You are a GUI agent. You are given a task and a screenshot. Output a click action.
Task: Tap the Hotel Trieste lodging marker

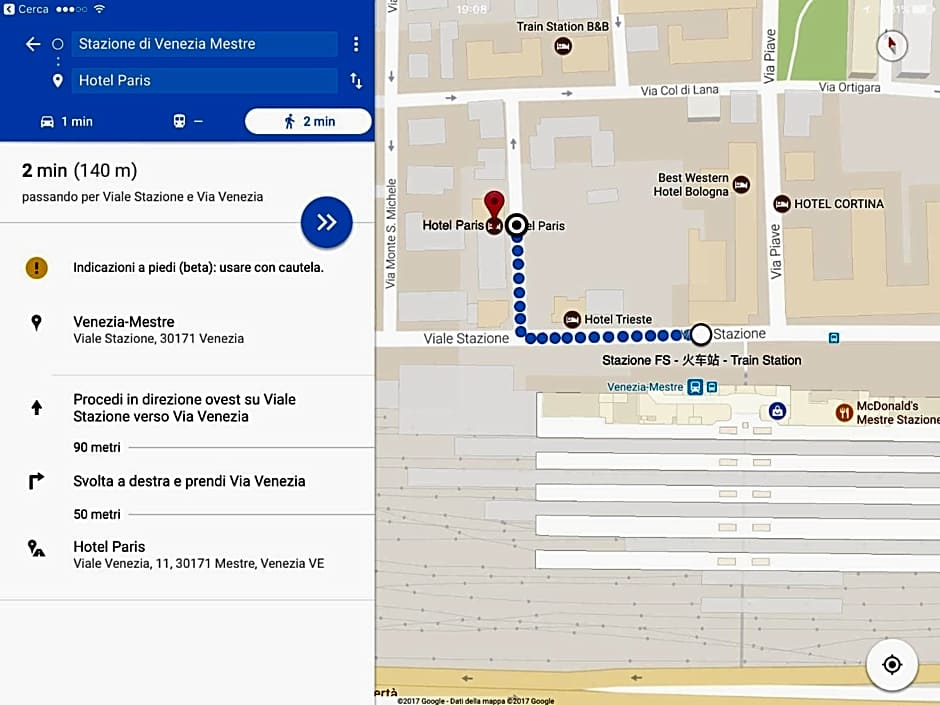[572, 320]
